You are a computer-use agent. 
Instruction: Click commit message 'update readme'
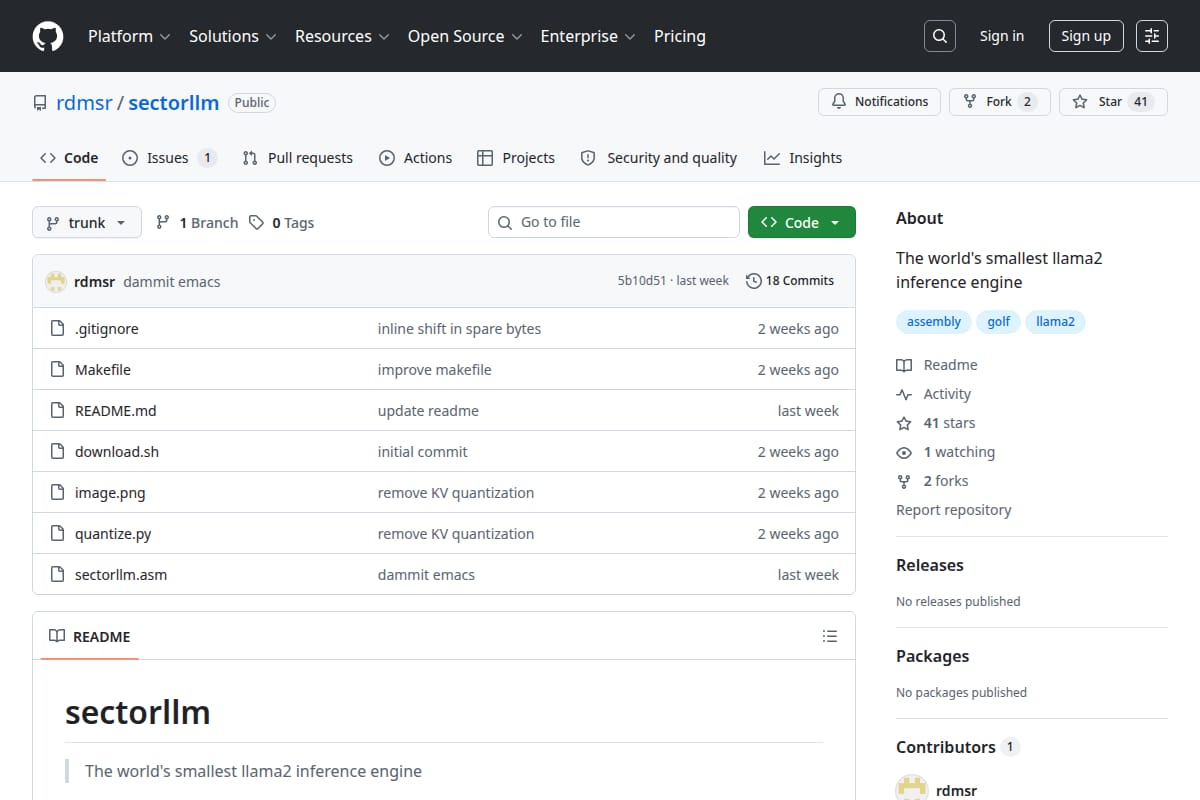428,411
